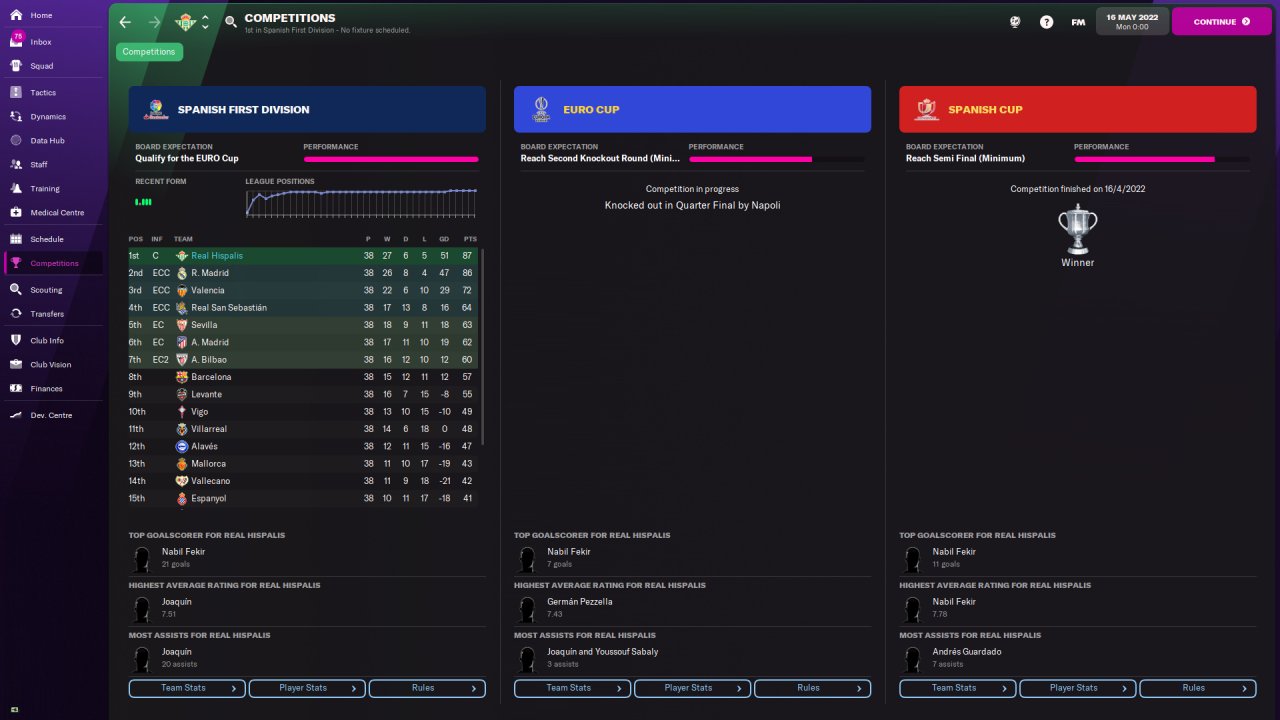Open Medical Centre from the sidebar
Image resolution: width=1280 pixels, height=720 pixels.
point(54,213)
